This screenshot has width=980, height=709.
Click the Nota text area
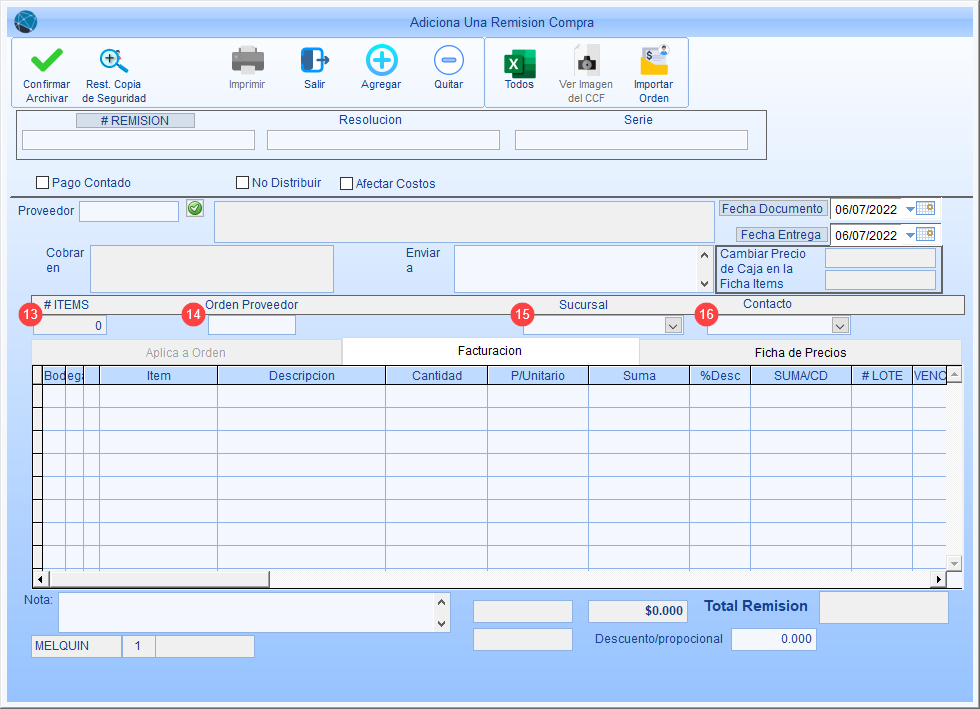click(246, 613)
